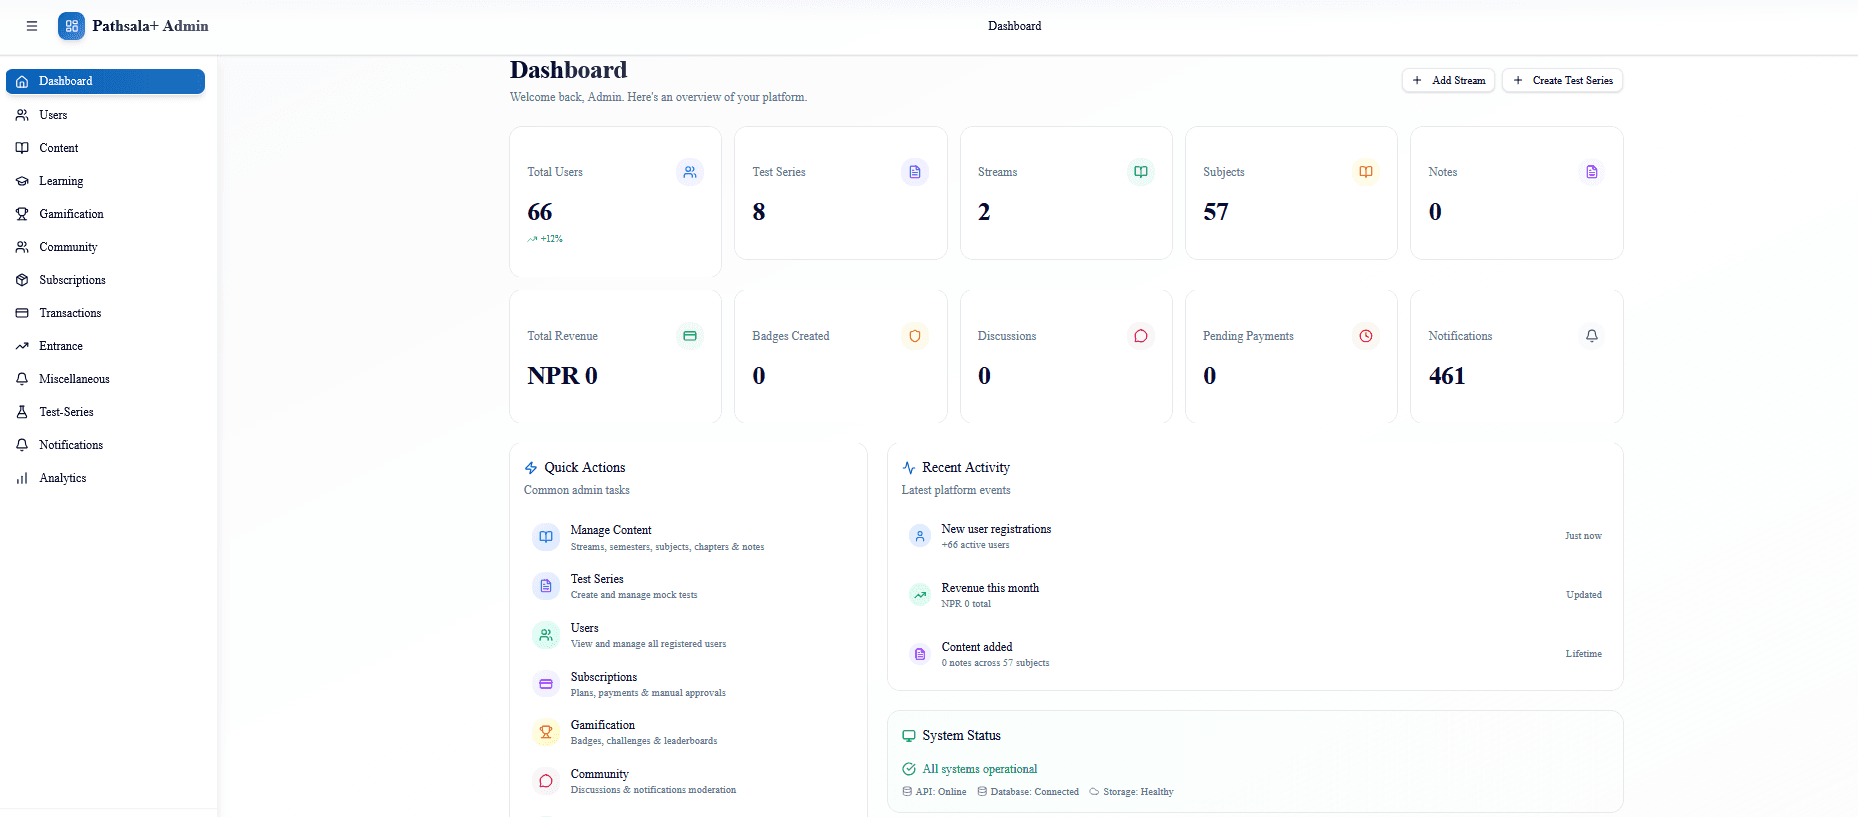Click the New user registrations activity

tap(1255, 536)
